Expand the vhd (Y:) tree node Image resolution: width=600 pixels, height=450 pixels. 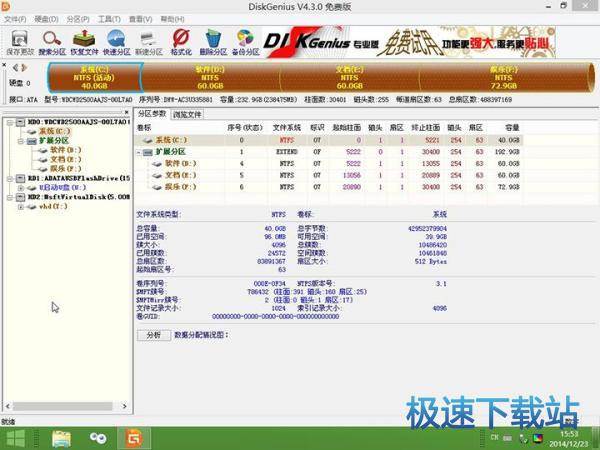[21, 207]
